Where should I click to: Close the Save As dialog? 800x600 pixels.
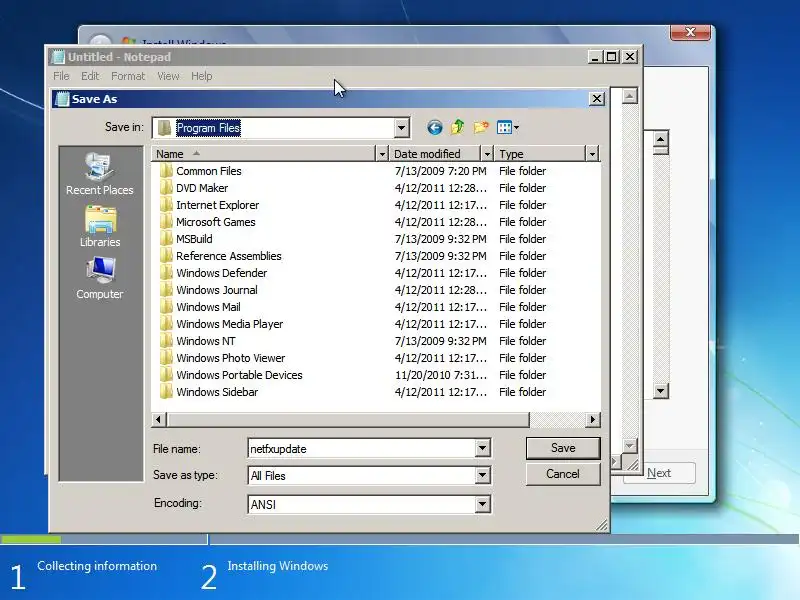[596, 98]
